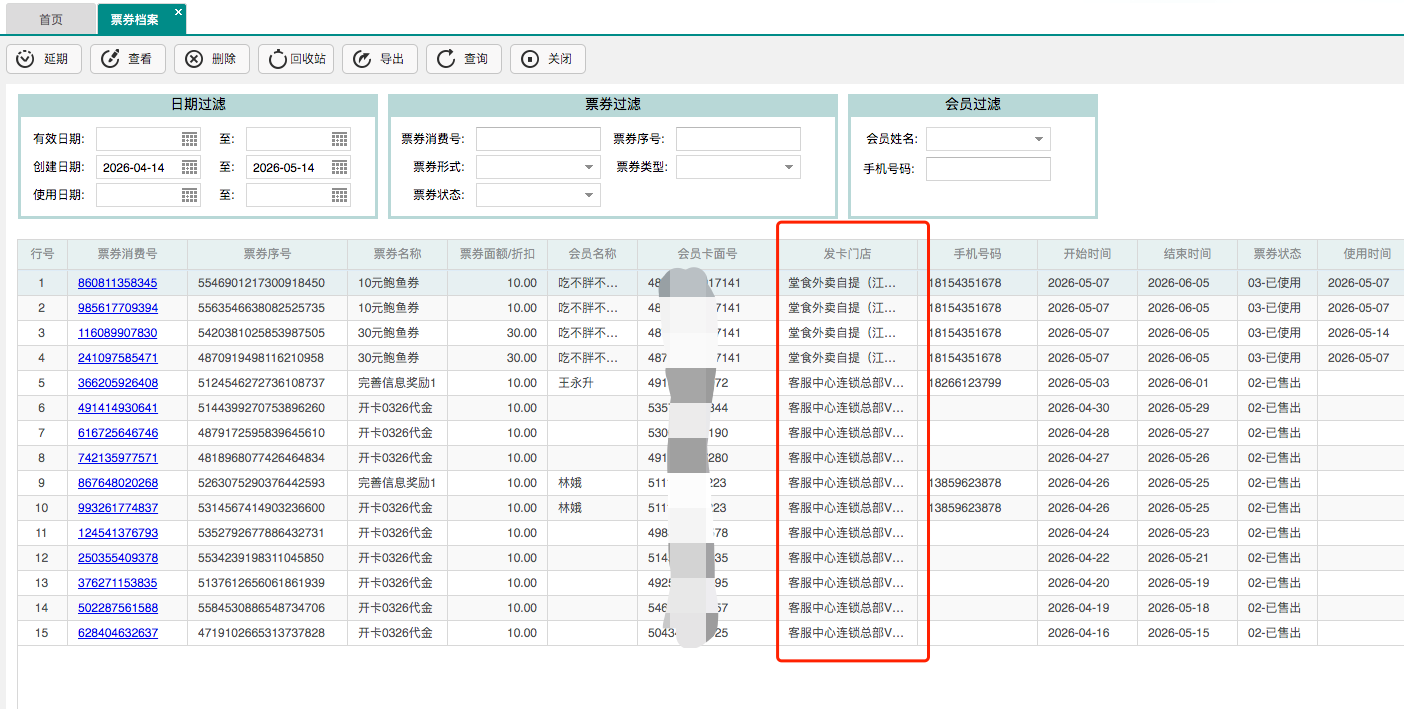Open ticket link 241097585471
The width and height of the screenshot is (1404, 709).
pyautogui.click(x=118, y=358)
